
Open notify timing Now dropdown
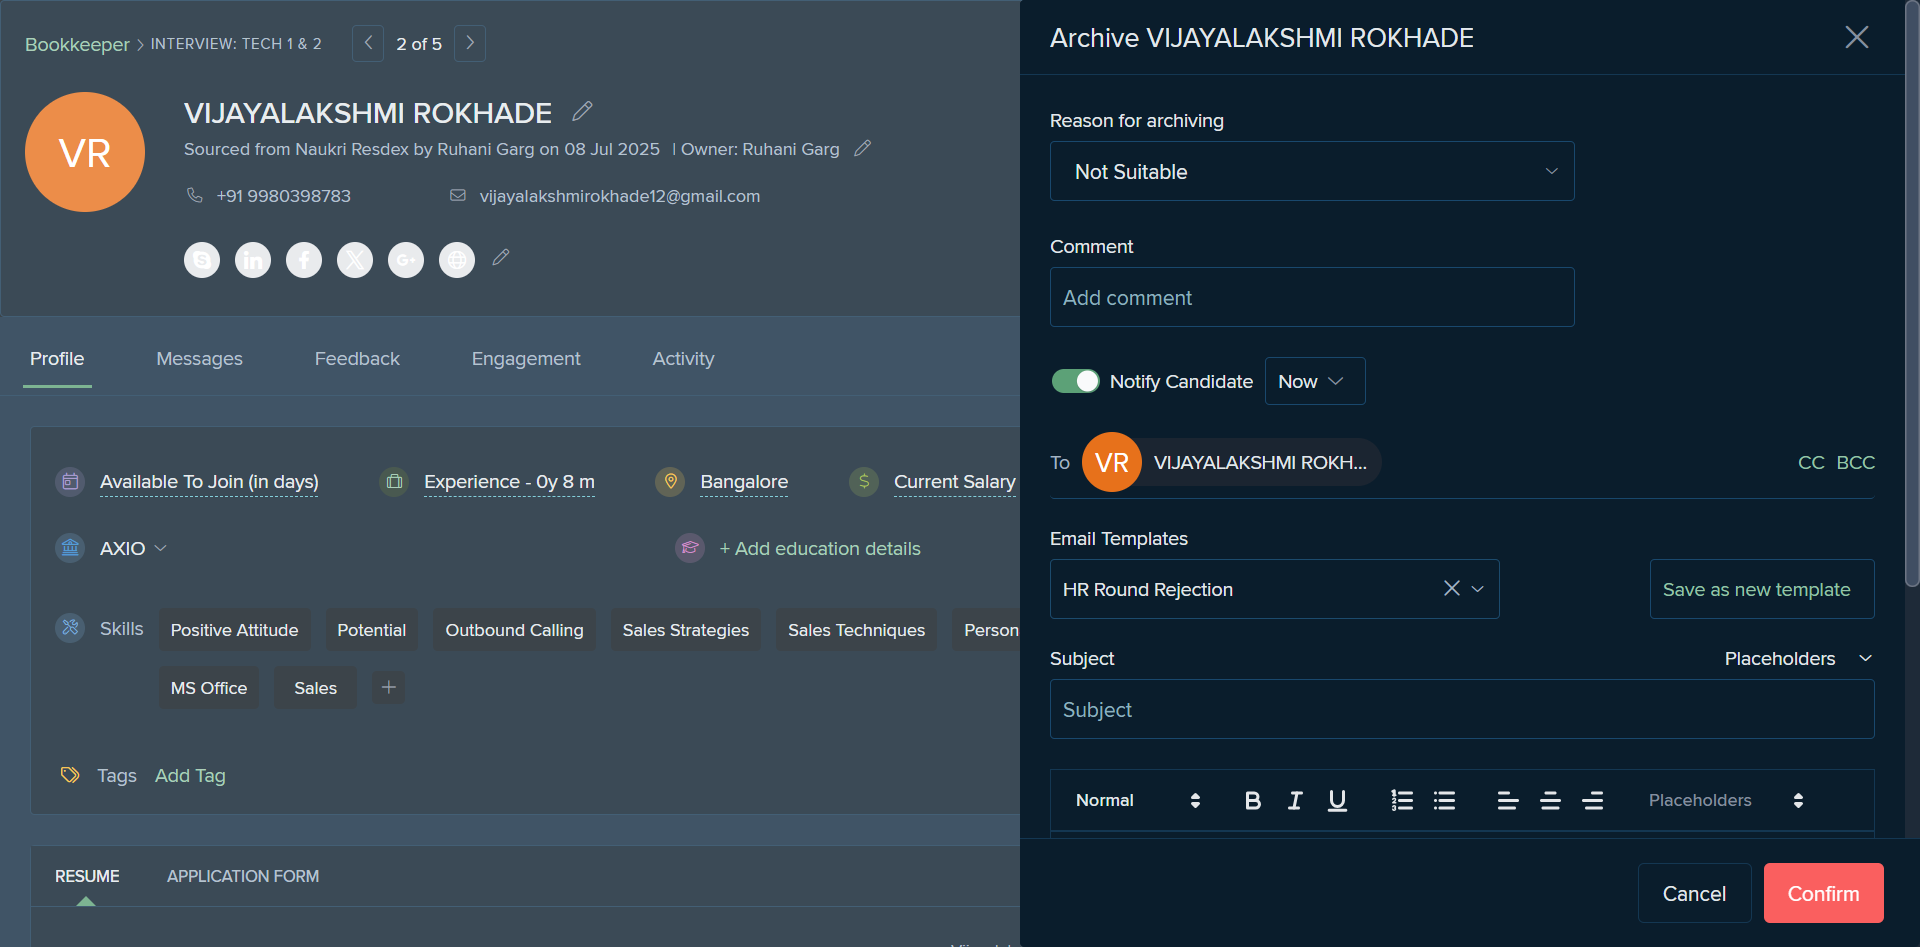pyautogui.click(x=1315, y=381)
